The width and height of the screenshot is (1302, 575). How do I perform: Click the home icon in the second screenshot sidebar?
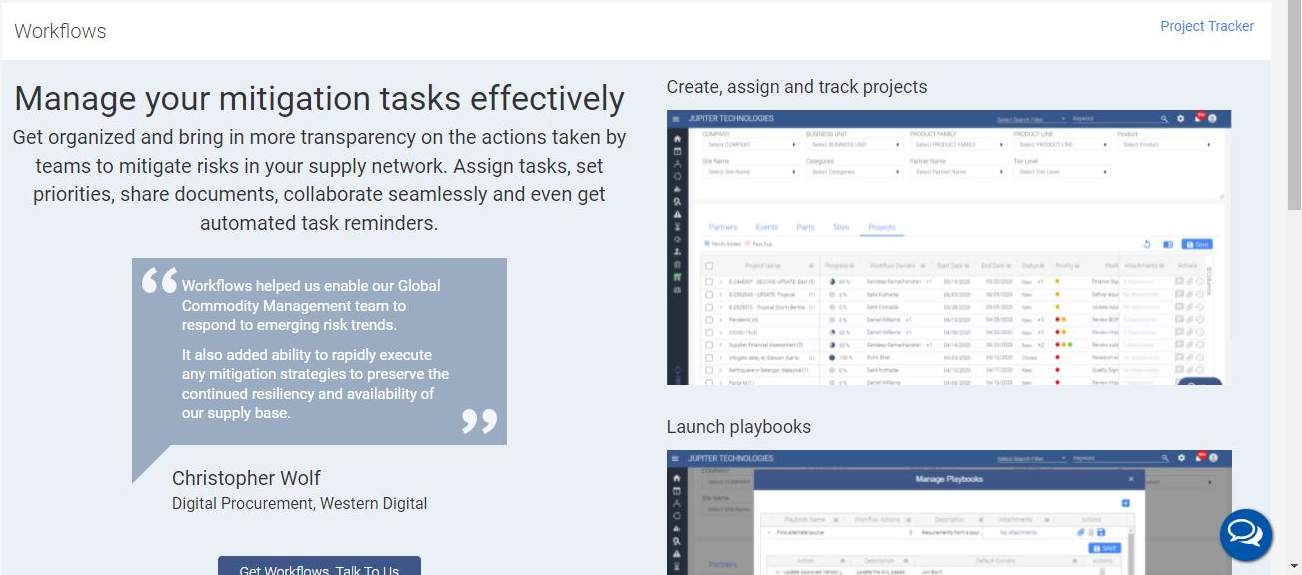pyautogui.click(x=677, y=478)
